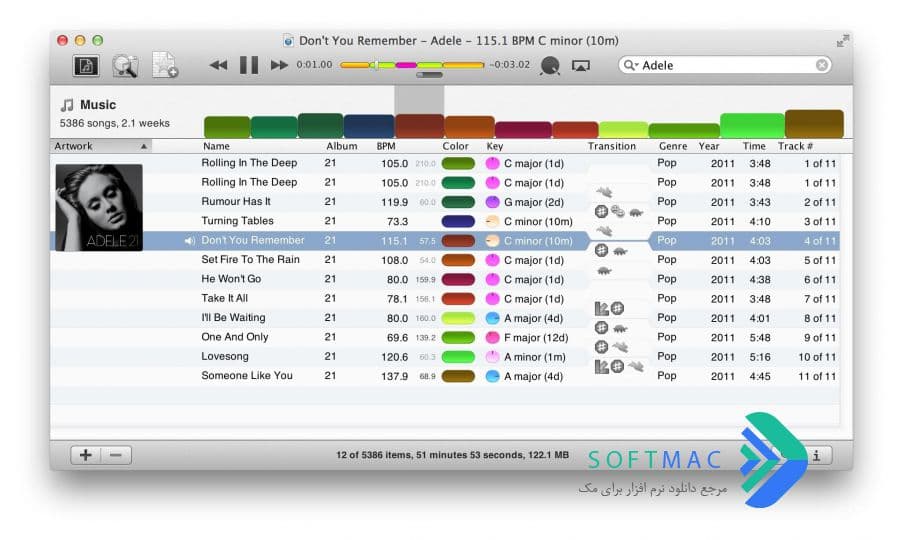Click the bright green block in the color timeline
The image size is (903, 540).
(752, 125)
